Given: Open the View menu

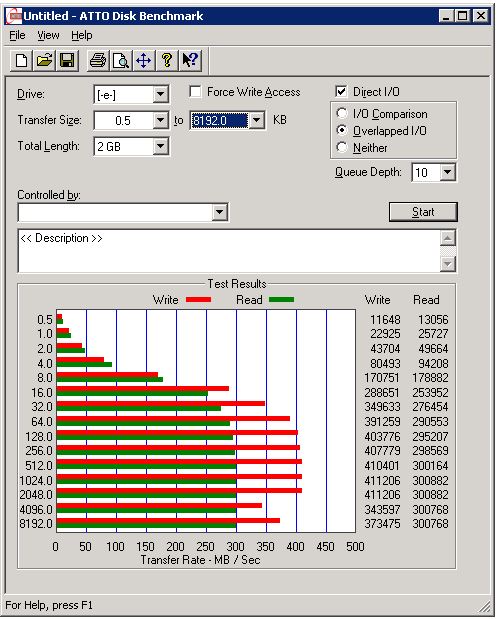Looking at the screenshot, I should (48, 36).
